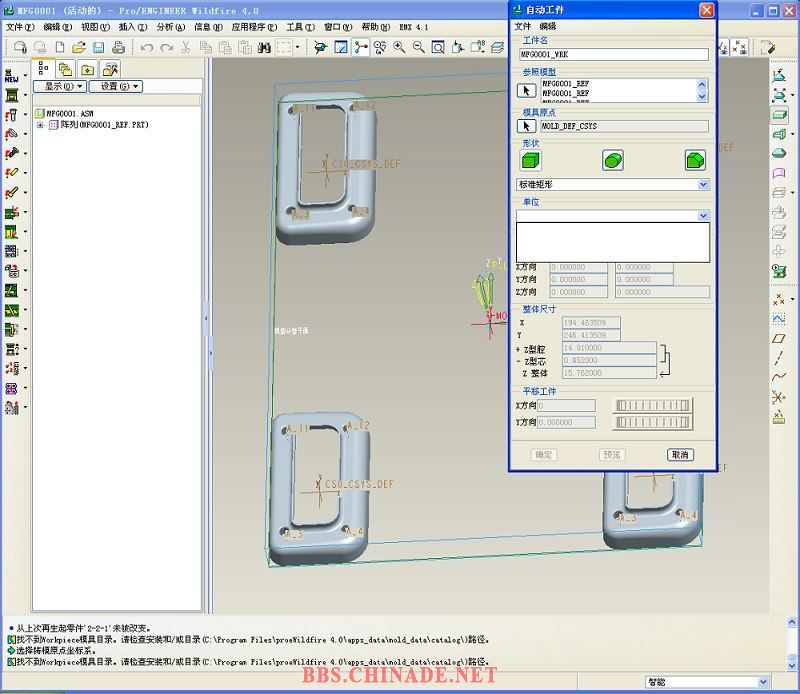Click the 模具原点 selection arrow button

click(x=527, y=126)
